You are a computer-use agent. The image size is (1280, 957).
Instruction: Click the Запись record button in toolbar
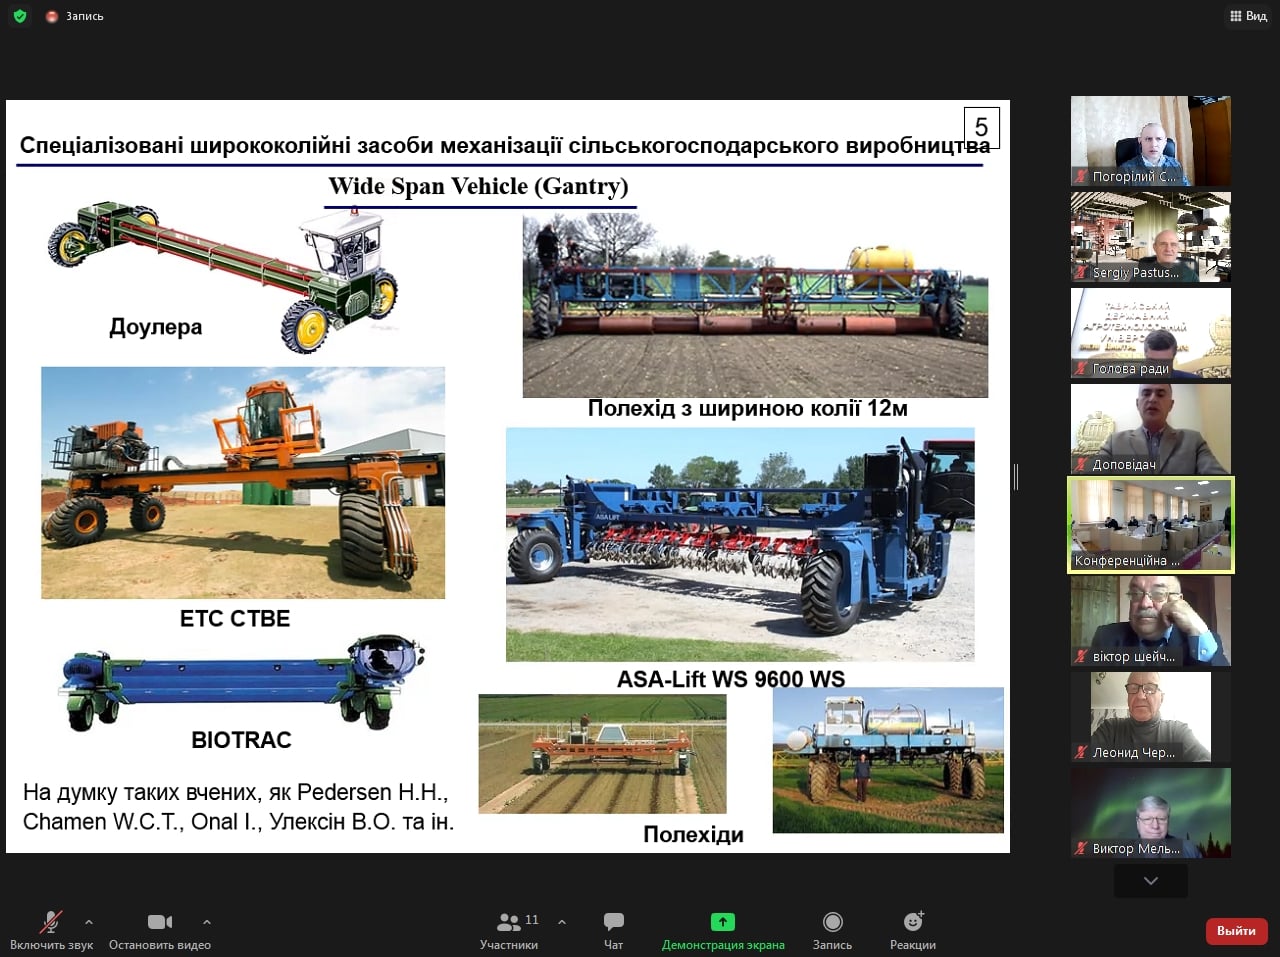tap(832, 930)
